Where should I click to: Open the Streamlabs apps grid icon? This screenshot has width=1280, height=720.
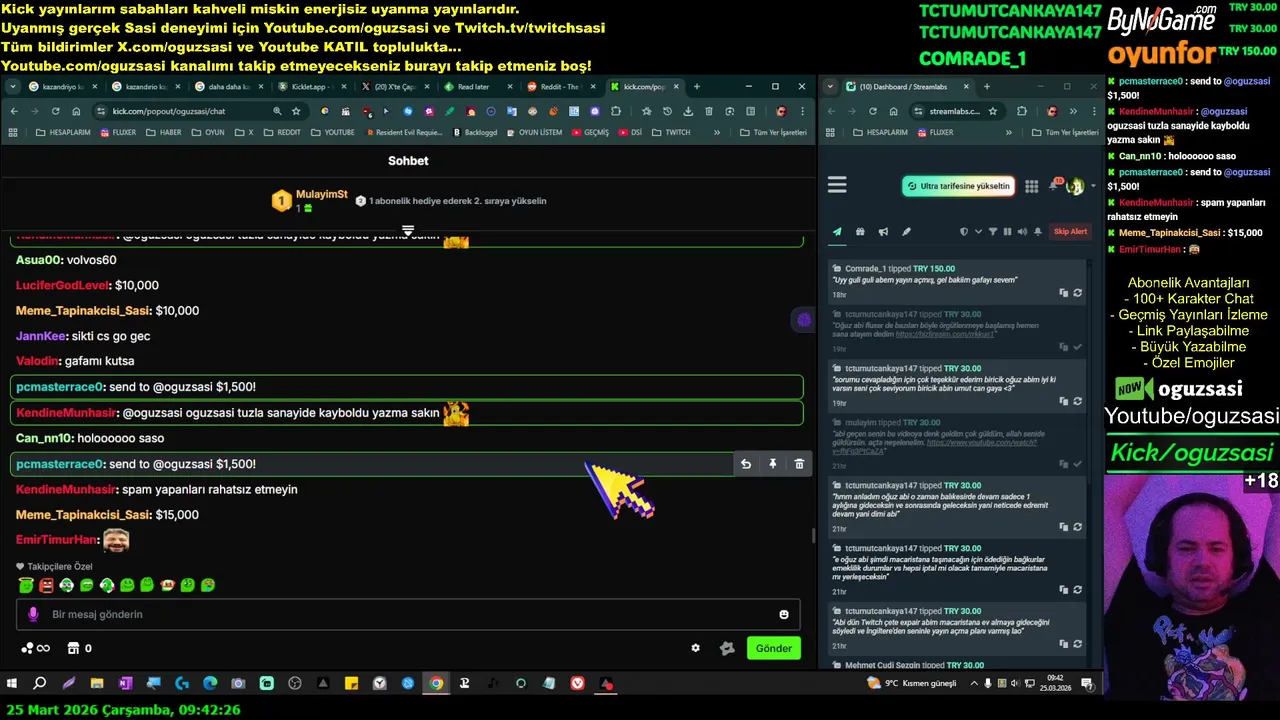click(x=1031, y=186)
